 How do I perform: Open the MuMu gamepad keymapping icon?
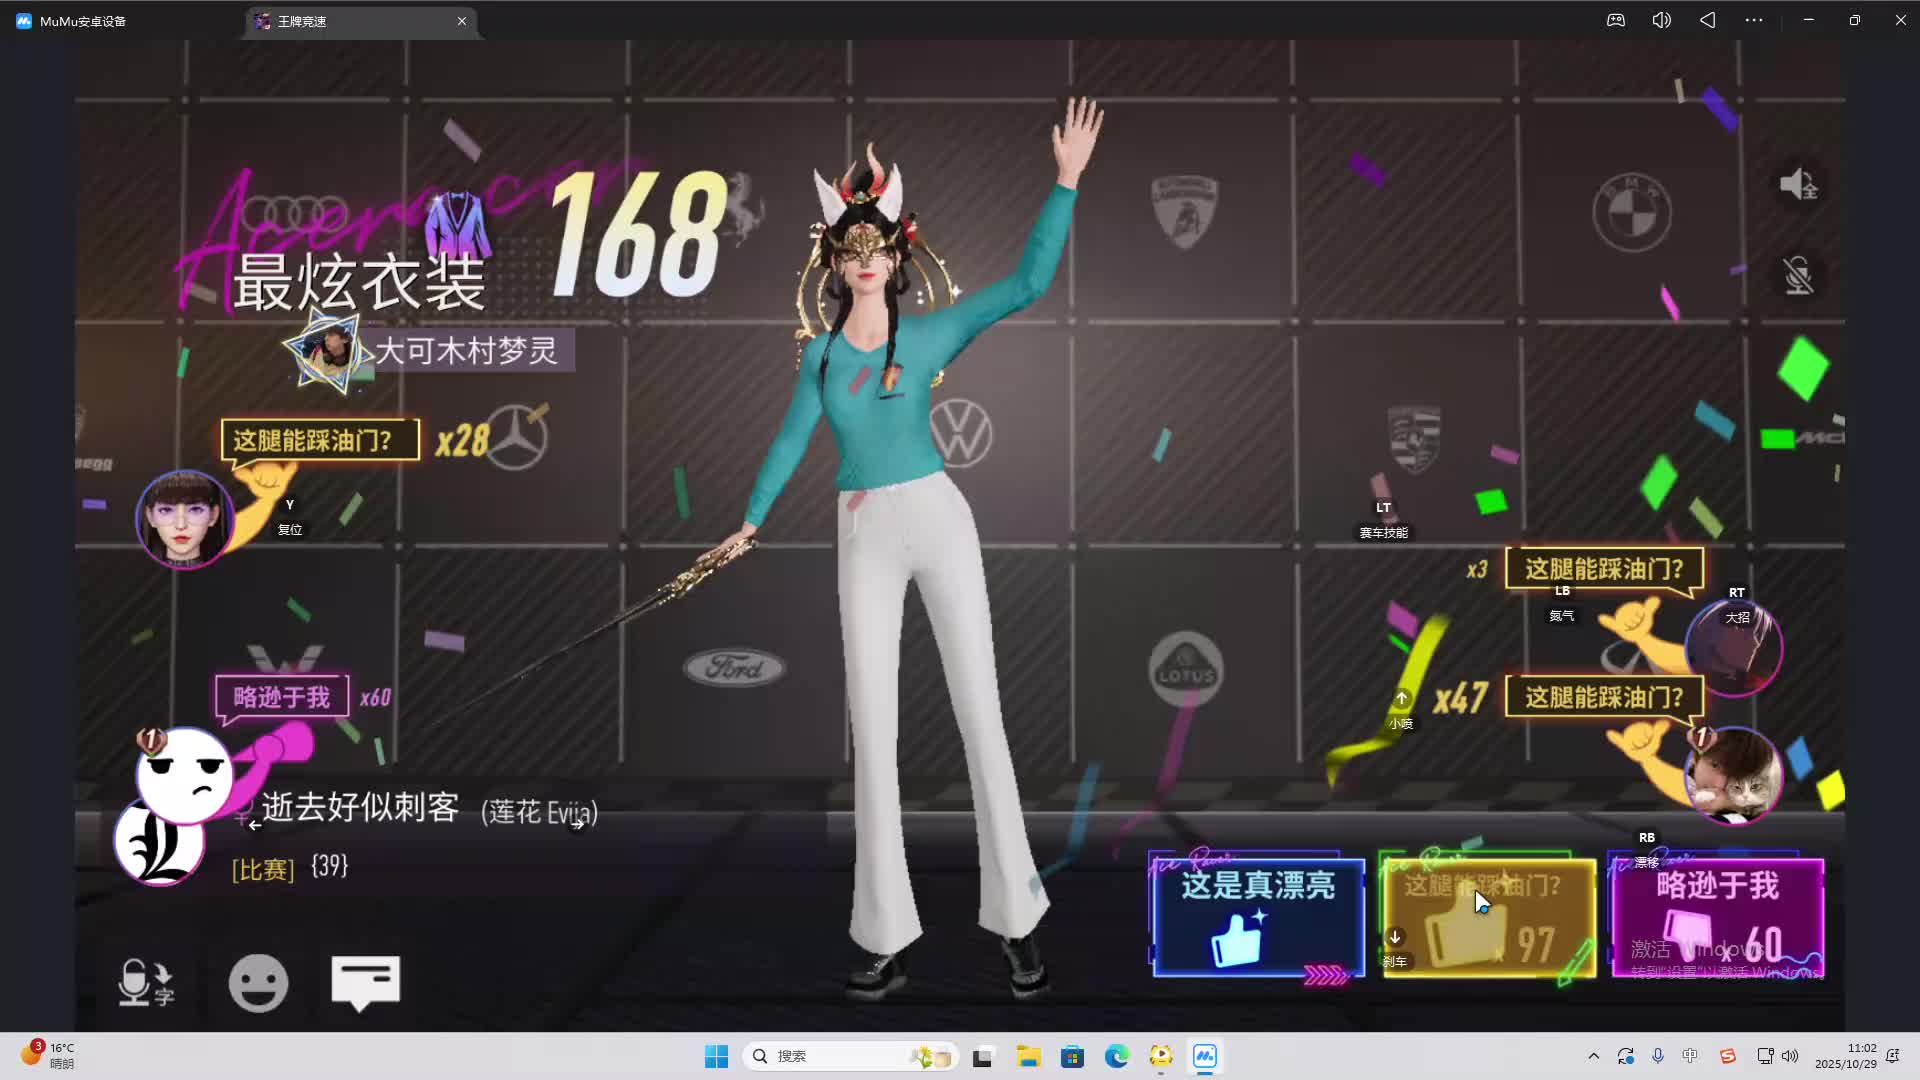pyautogui.click(x=1616, y=20)
